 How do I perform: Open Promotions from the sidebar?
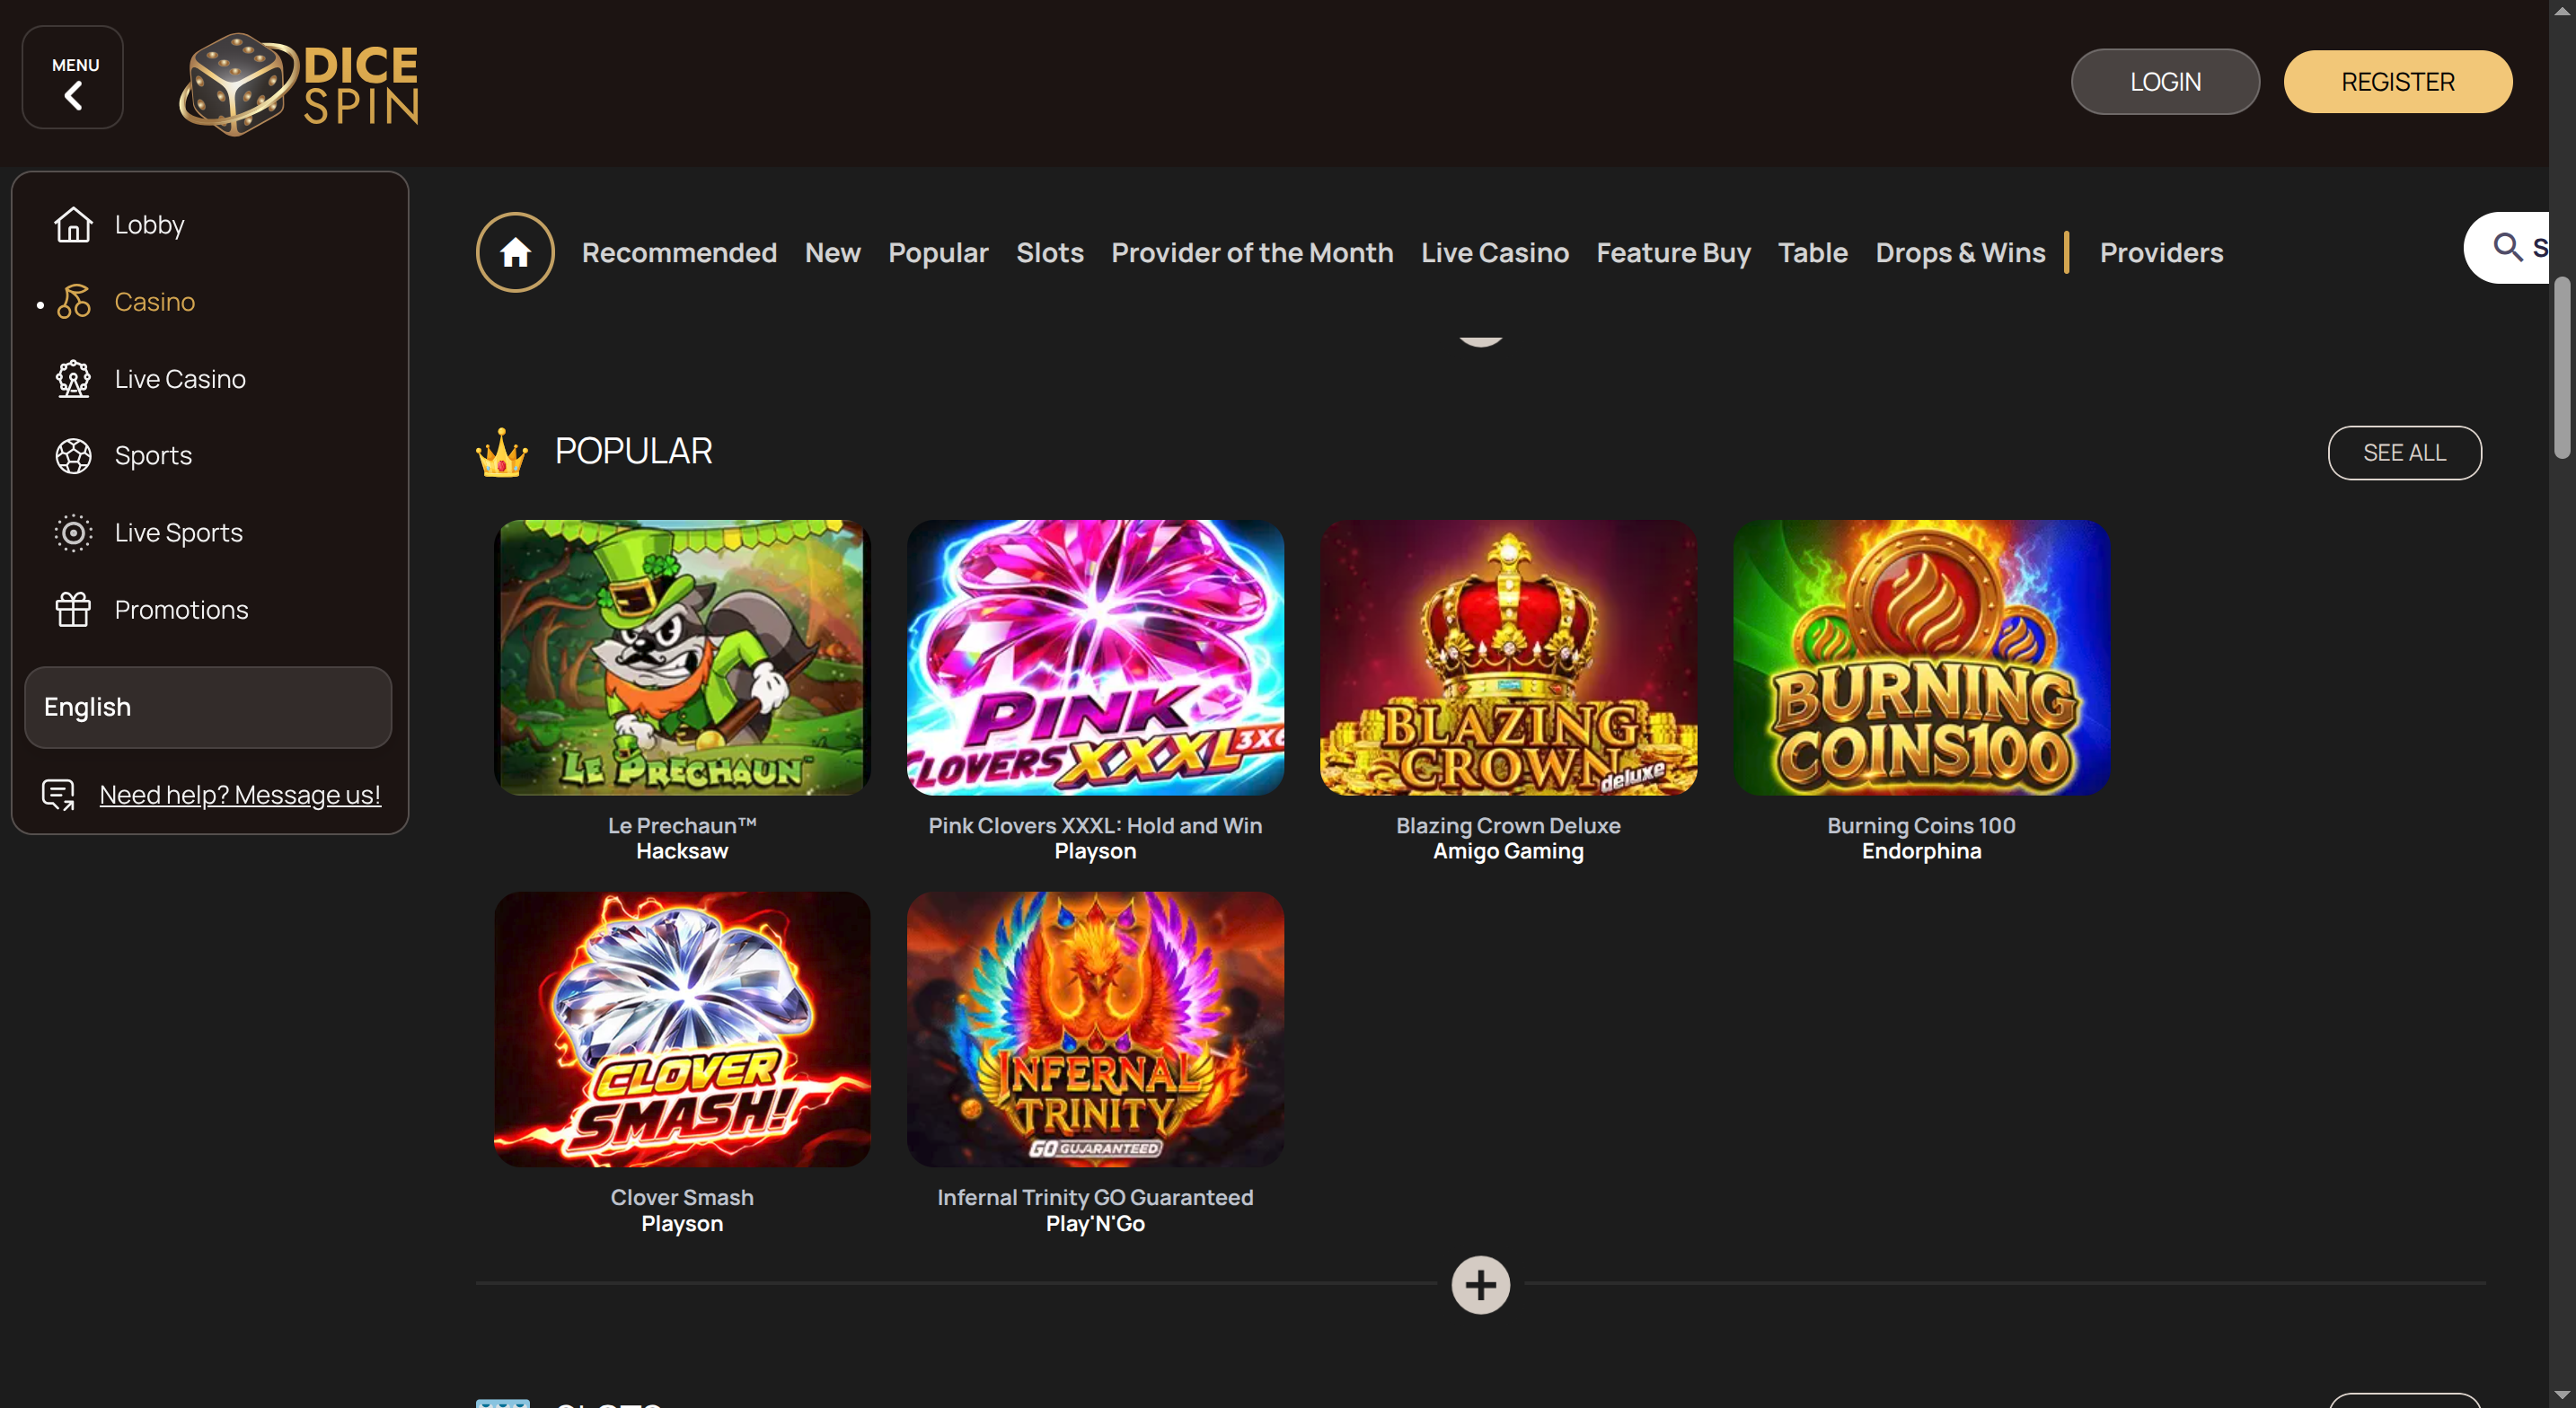(181, 610)
